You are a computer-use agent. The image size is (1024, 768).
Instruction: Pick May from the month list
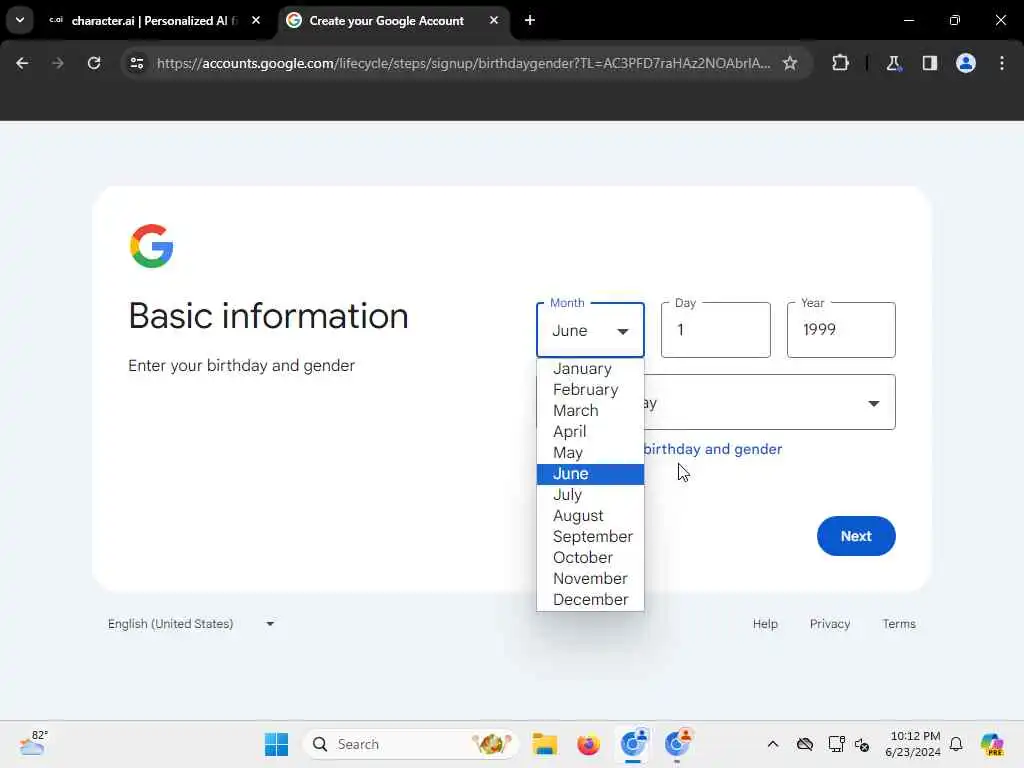(x=590, y=453)
